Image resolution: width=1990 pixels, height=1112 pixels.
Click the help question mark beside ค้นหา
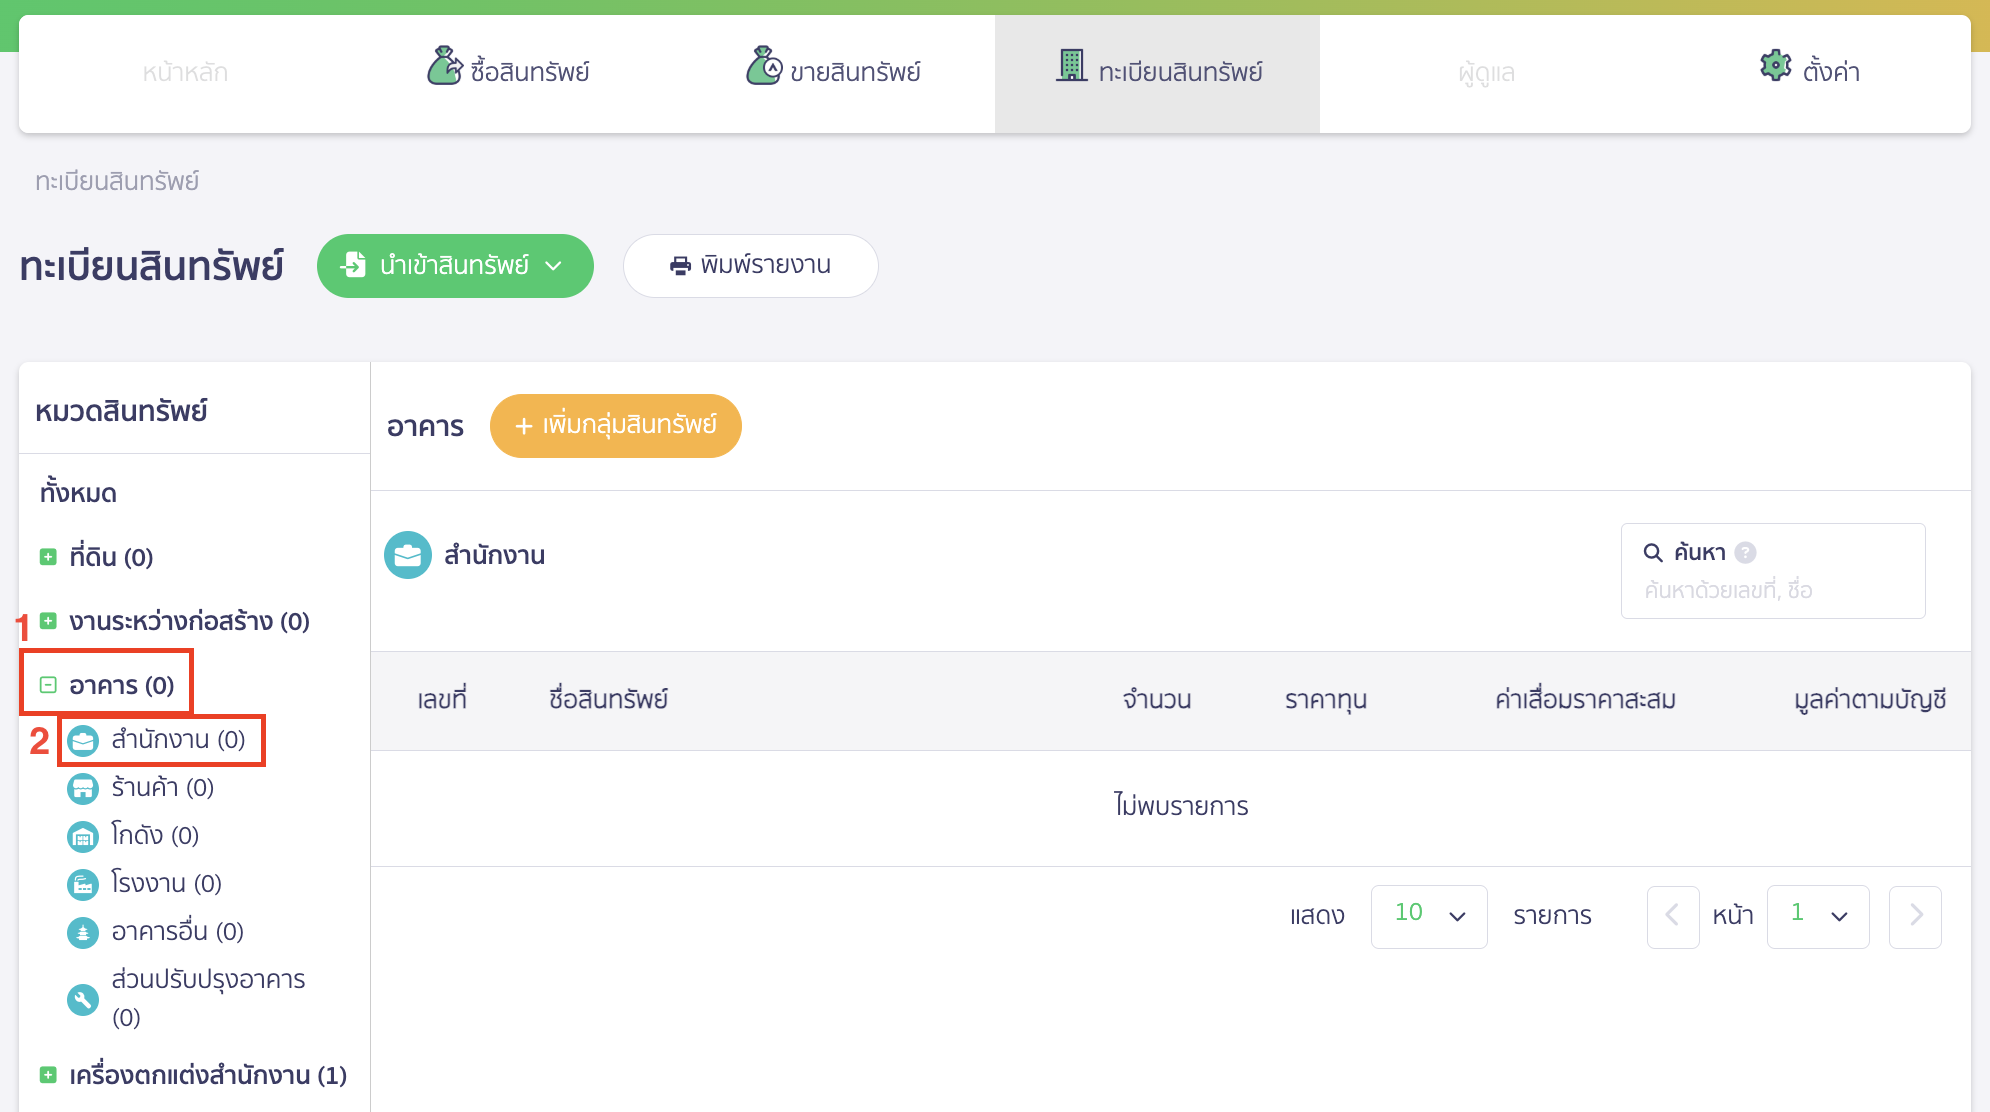tap(1746, 551)
